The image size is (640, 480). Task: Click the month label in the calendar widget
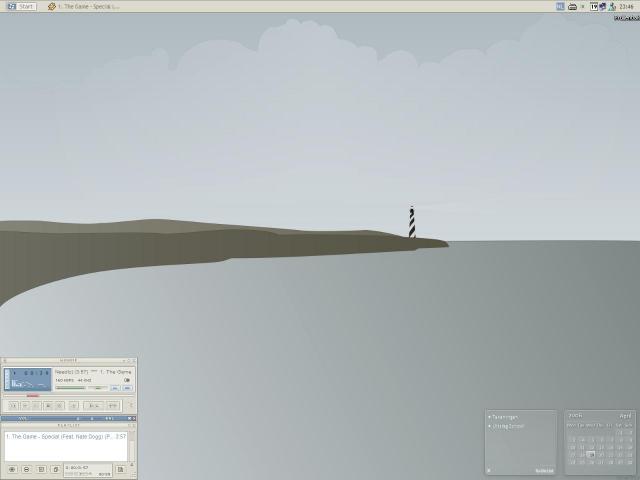click(626, 416)
